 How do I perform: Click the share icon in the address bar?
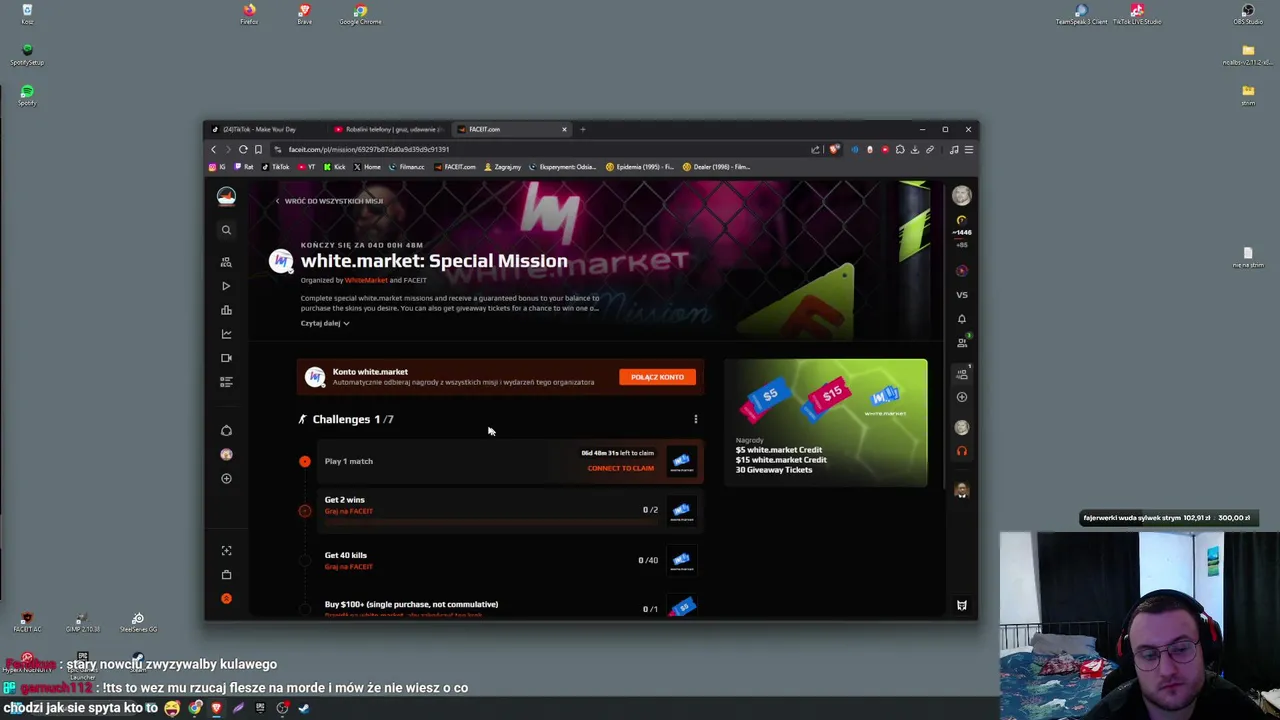pyautogui.click(x=816, y=150)
